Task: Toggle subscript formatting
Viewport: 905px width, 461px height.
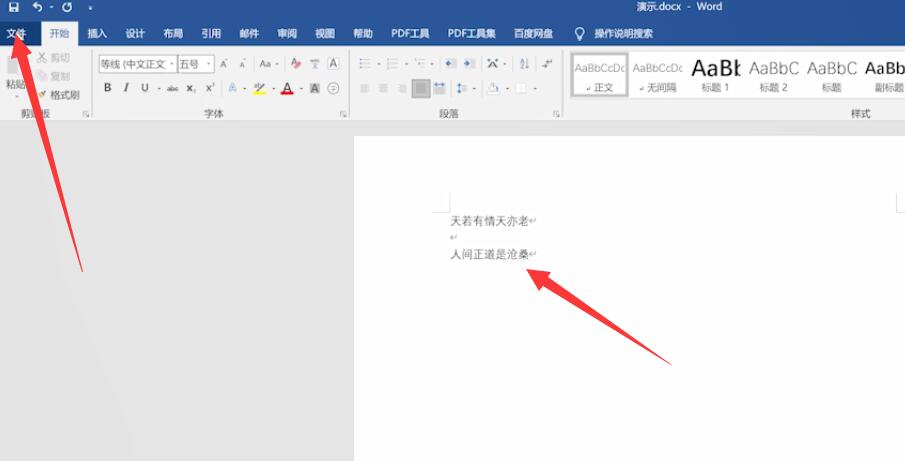Action: 191,88
